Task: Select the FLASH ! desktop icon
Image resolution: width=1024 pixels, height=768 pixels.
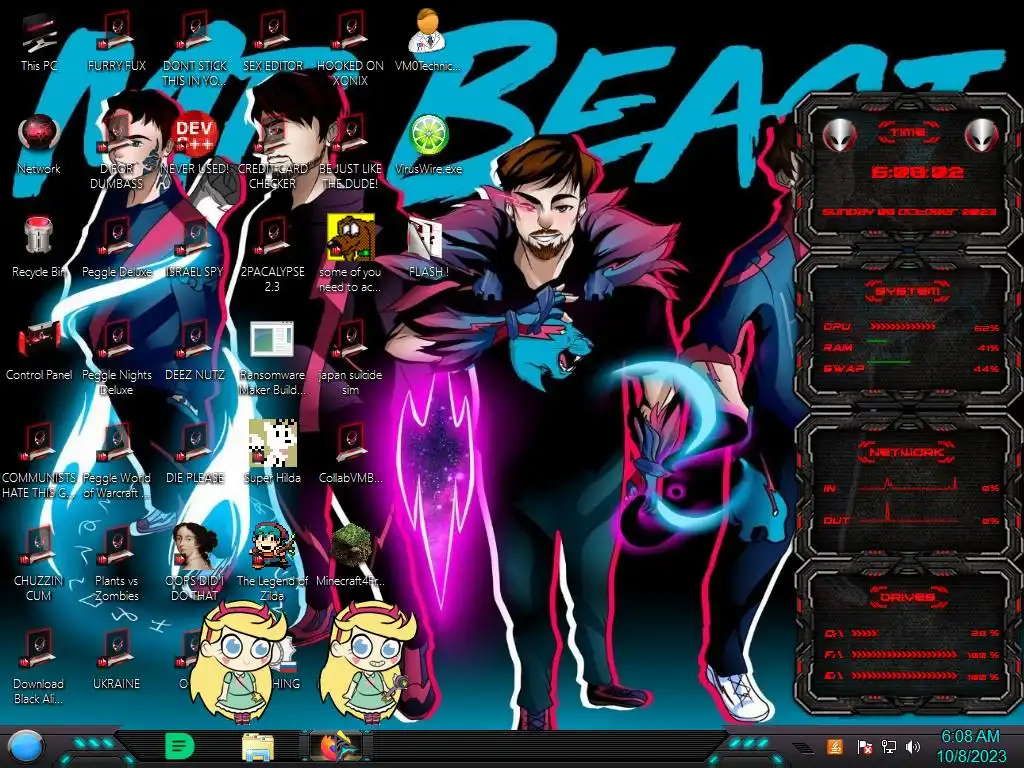Action: [428, 248]
